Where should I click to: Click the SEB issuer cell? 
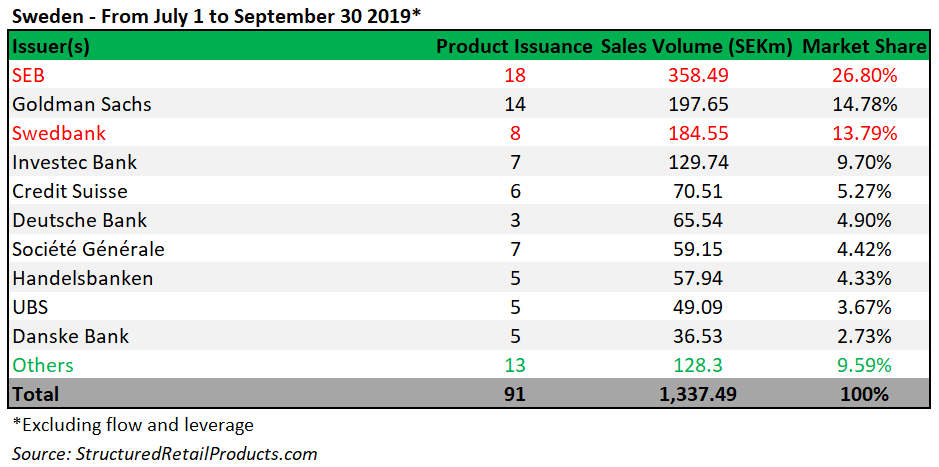(x=29, y=75)
